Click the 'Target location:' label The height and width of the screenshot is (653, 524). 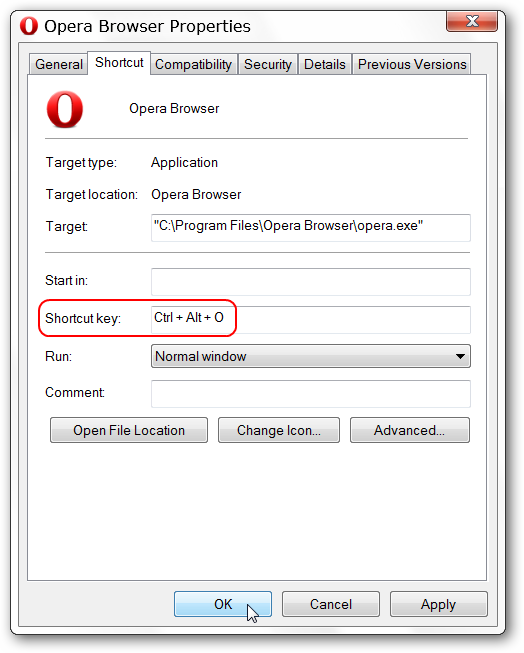coord(92,194)
